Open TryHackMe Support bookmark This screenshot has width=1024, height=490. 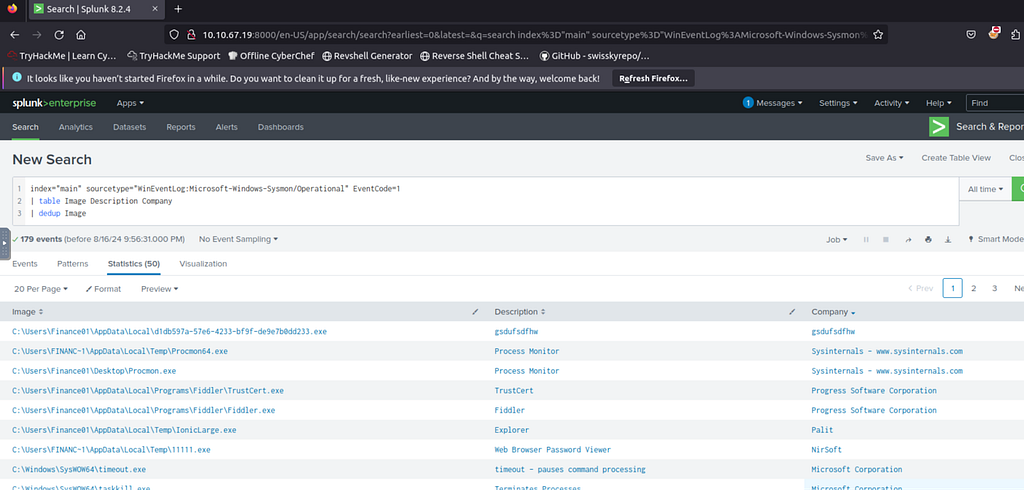(x=174, y=56)
